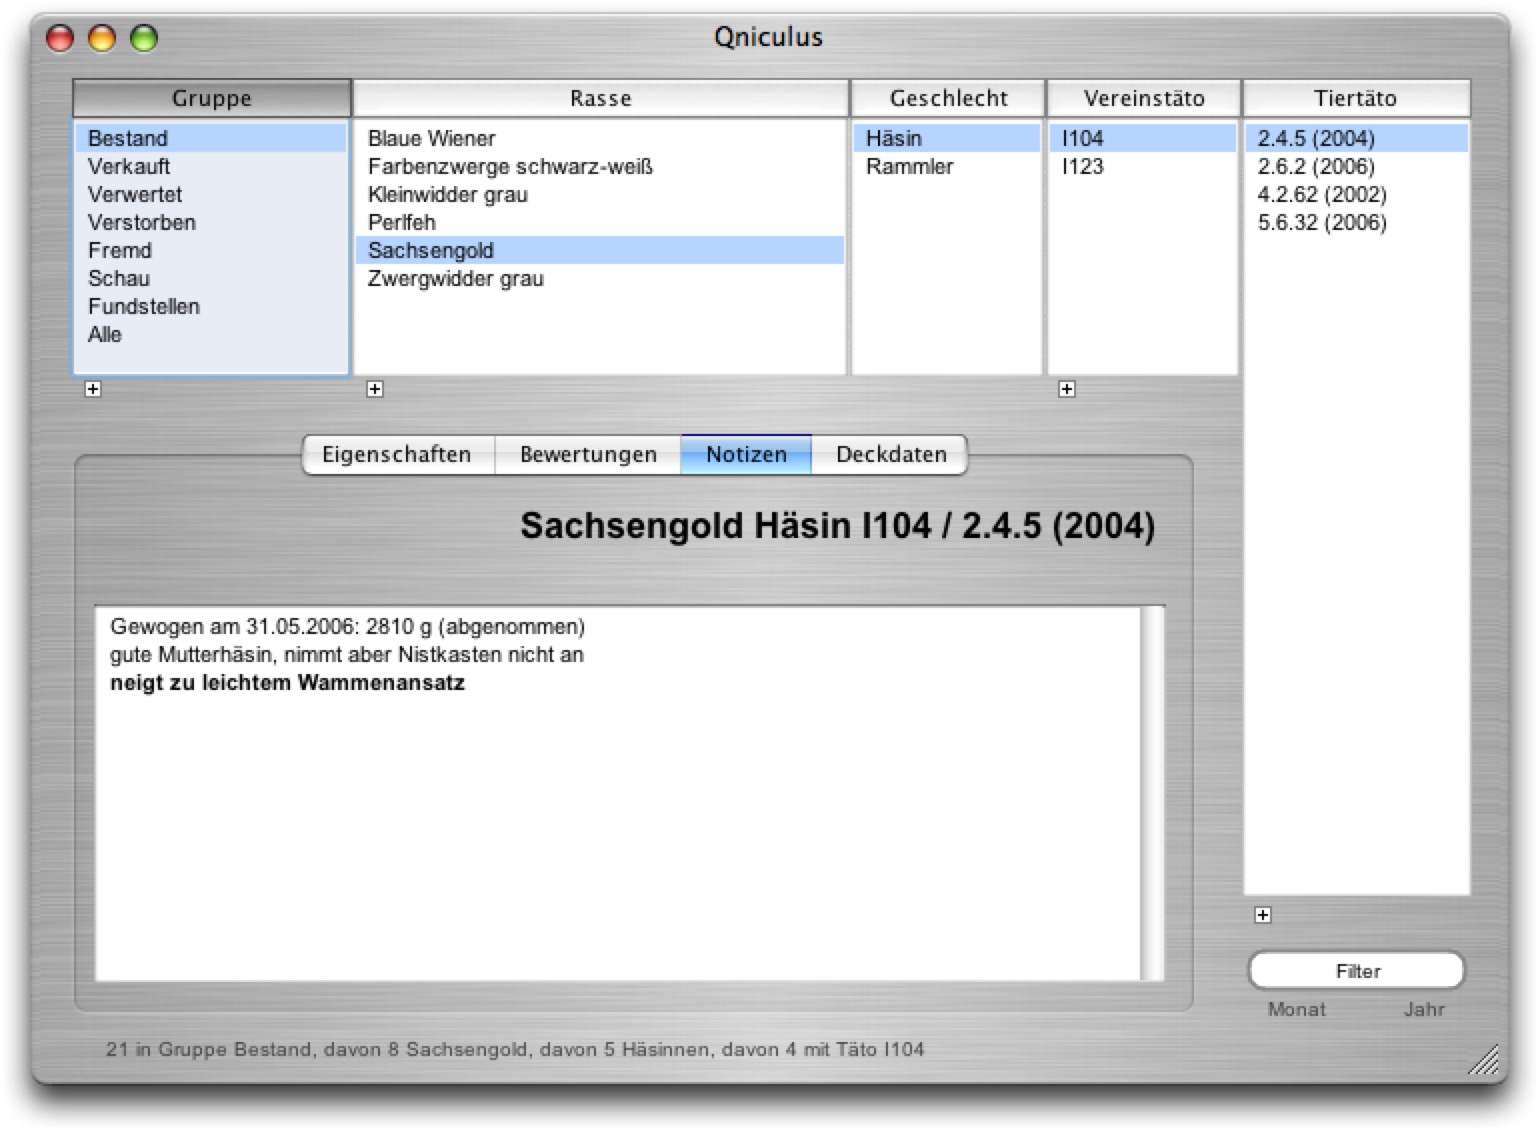Select Schau in the Gruppe list
The width and height of the screenshot is (1540, 1132).
click(x=211, y=278)
